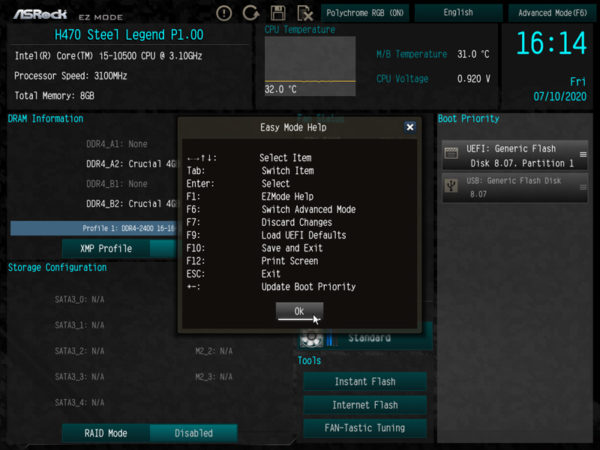This screenshot has height=450, width=600.
Task: Click SATA3_2: N/A storage entry
Action: tap(79, 351)
